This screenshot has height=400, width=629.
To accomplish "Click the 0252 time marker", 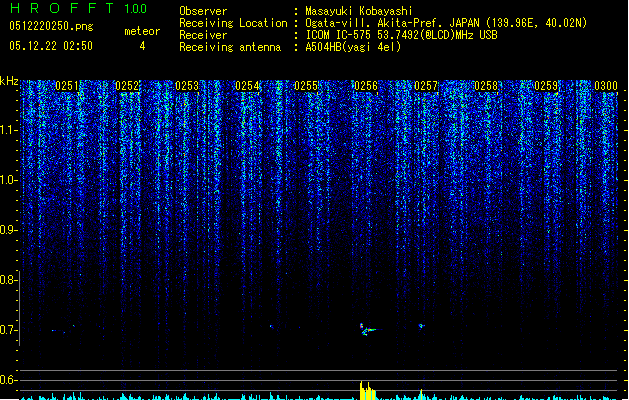I will 127,86.
